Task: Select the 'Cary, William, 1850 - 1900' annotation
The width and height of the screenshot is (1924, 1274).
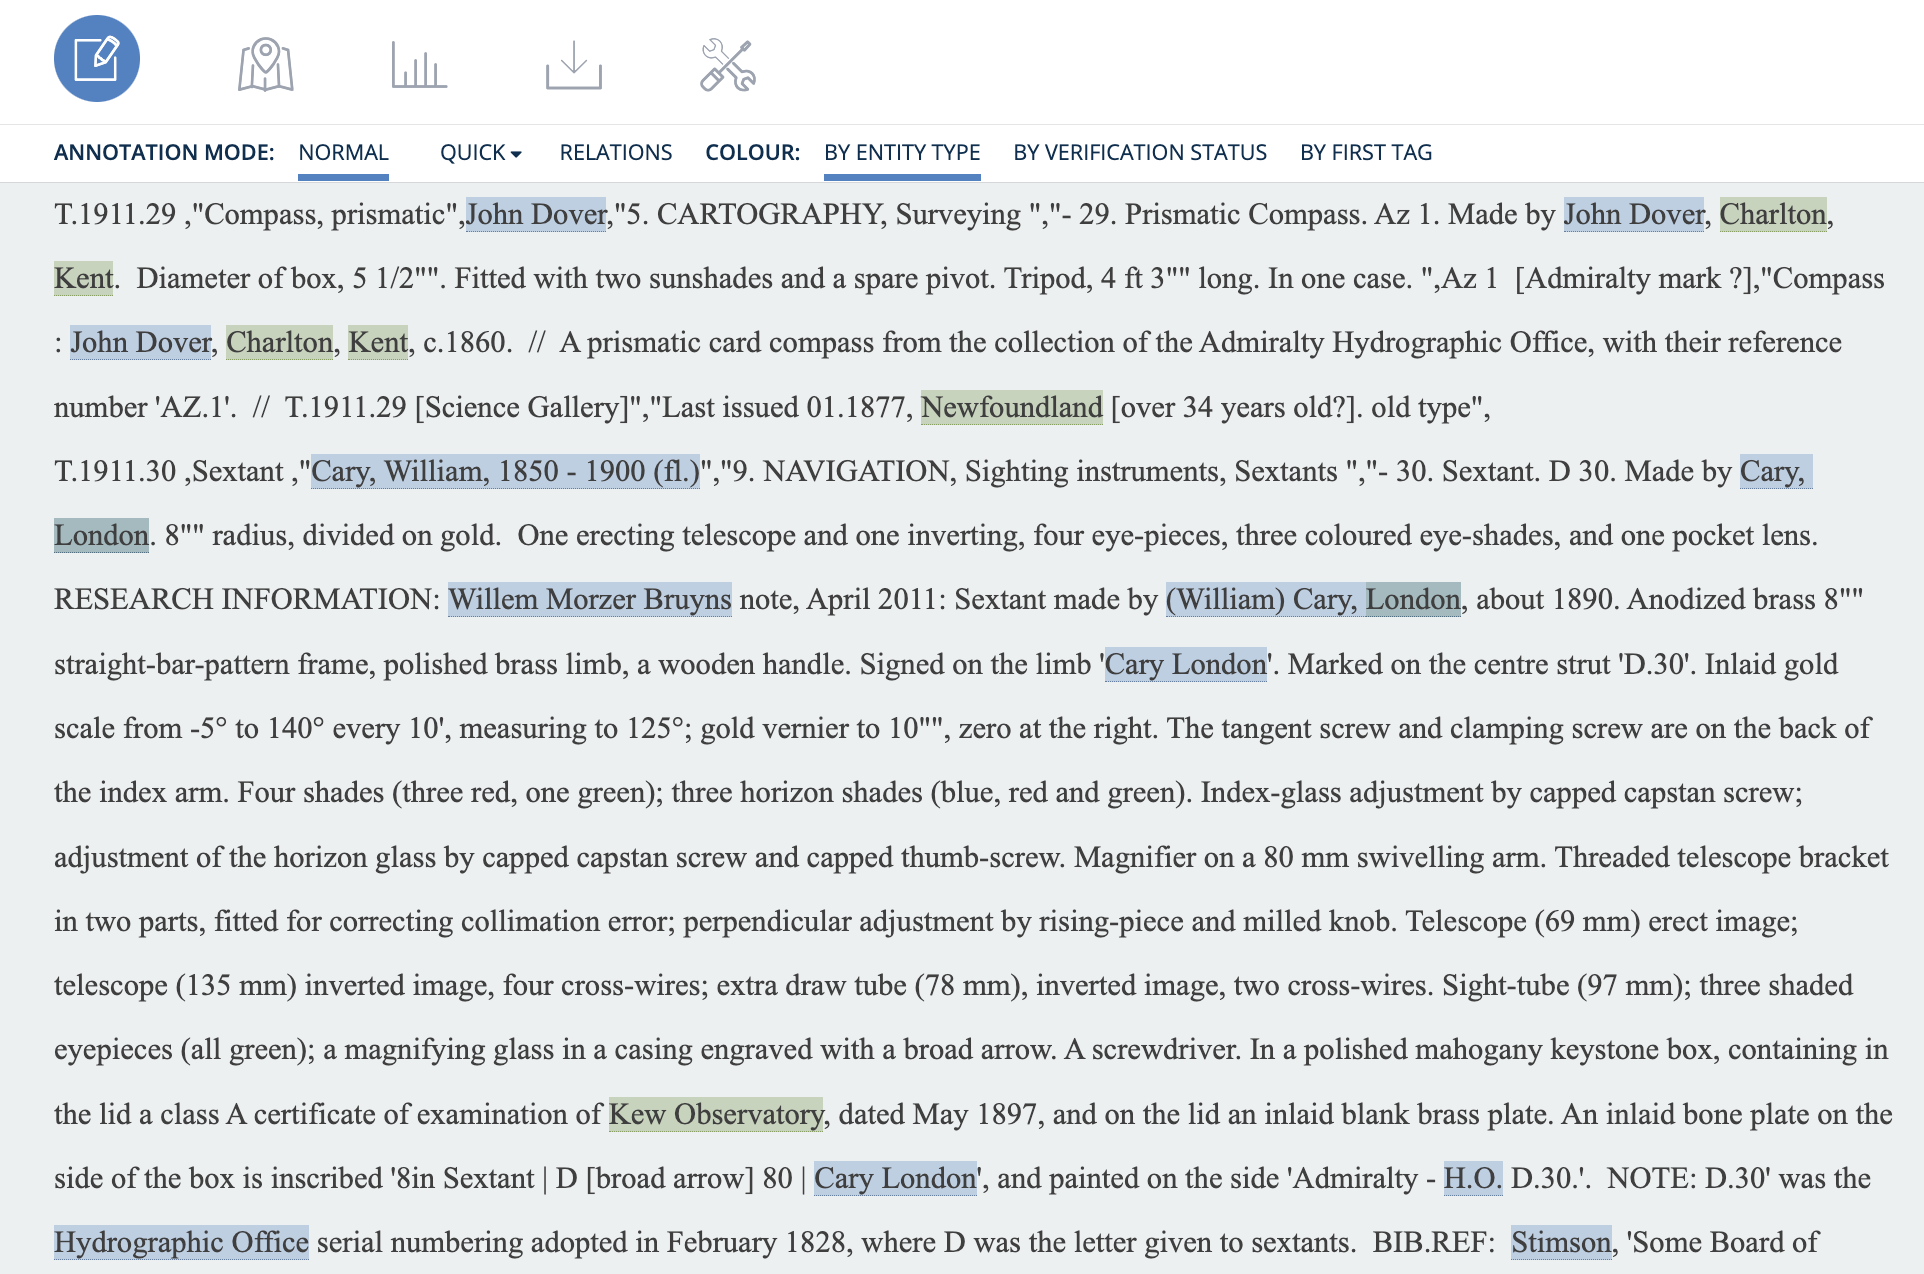Action: pyautogui.click(x=506, y=470)
